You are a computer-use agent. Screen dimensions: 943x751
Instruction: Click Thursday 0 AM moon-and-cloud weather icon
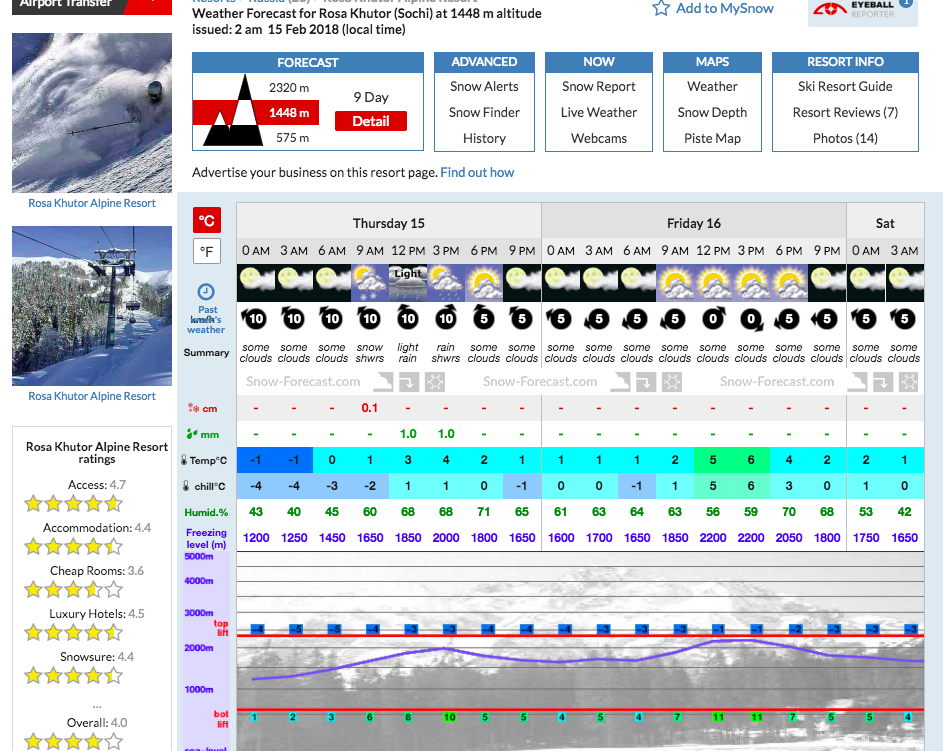[x=256, y=283]
